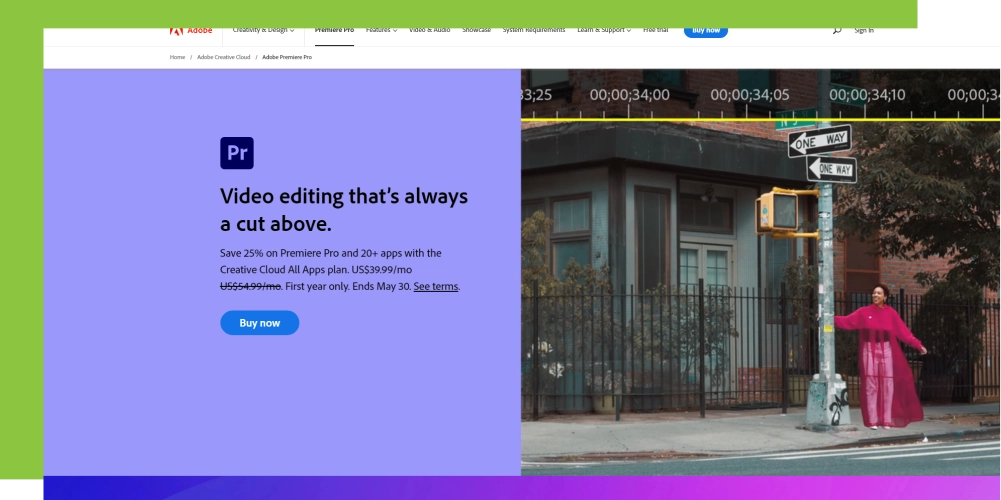Click the 00;00;34;00 timecode label
1001x500 pixels.
[x=629, y=95]
